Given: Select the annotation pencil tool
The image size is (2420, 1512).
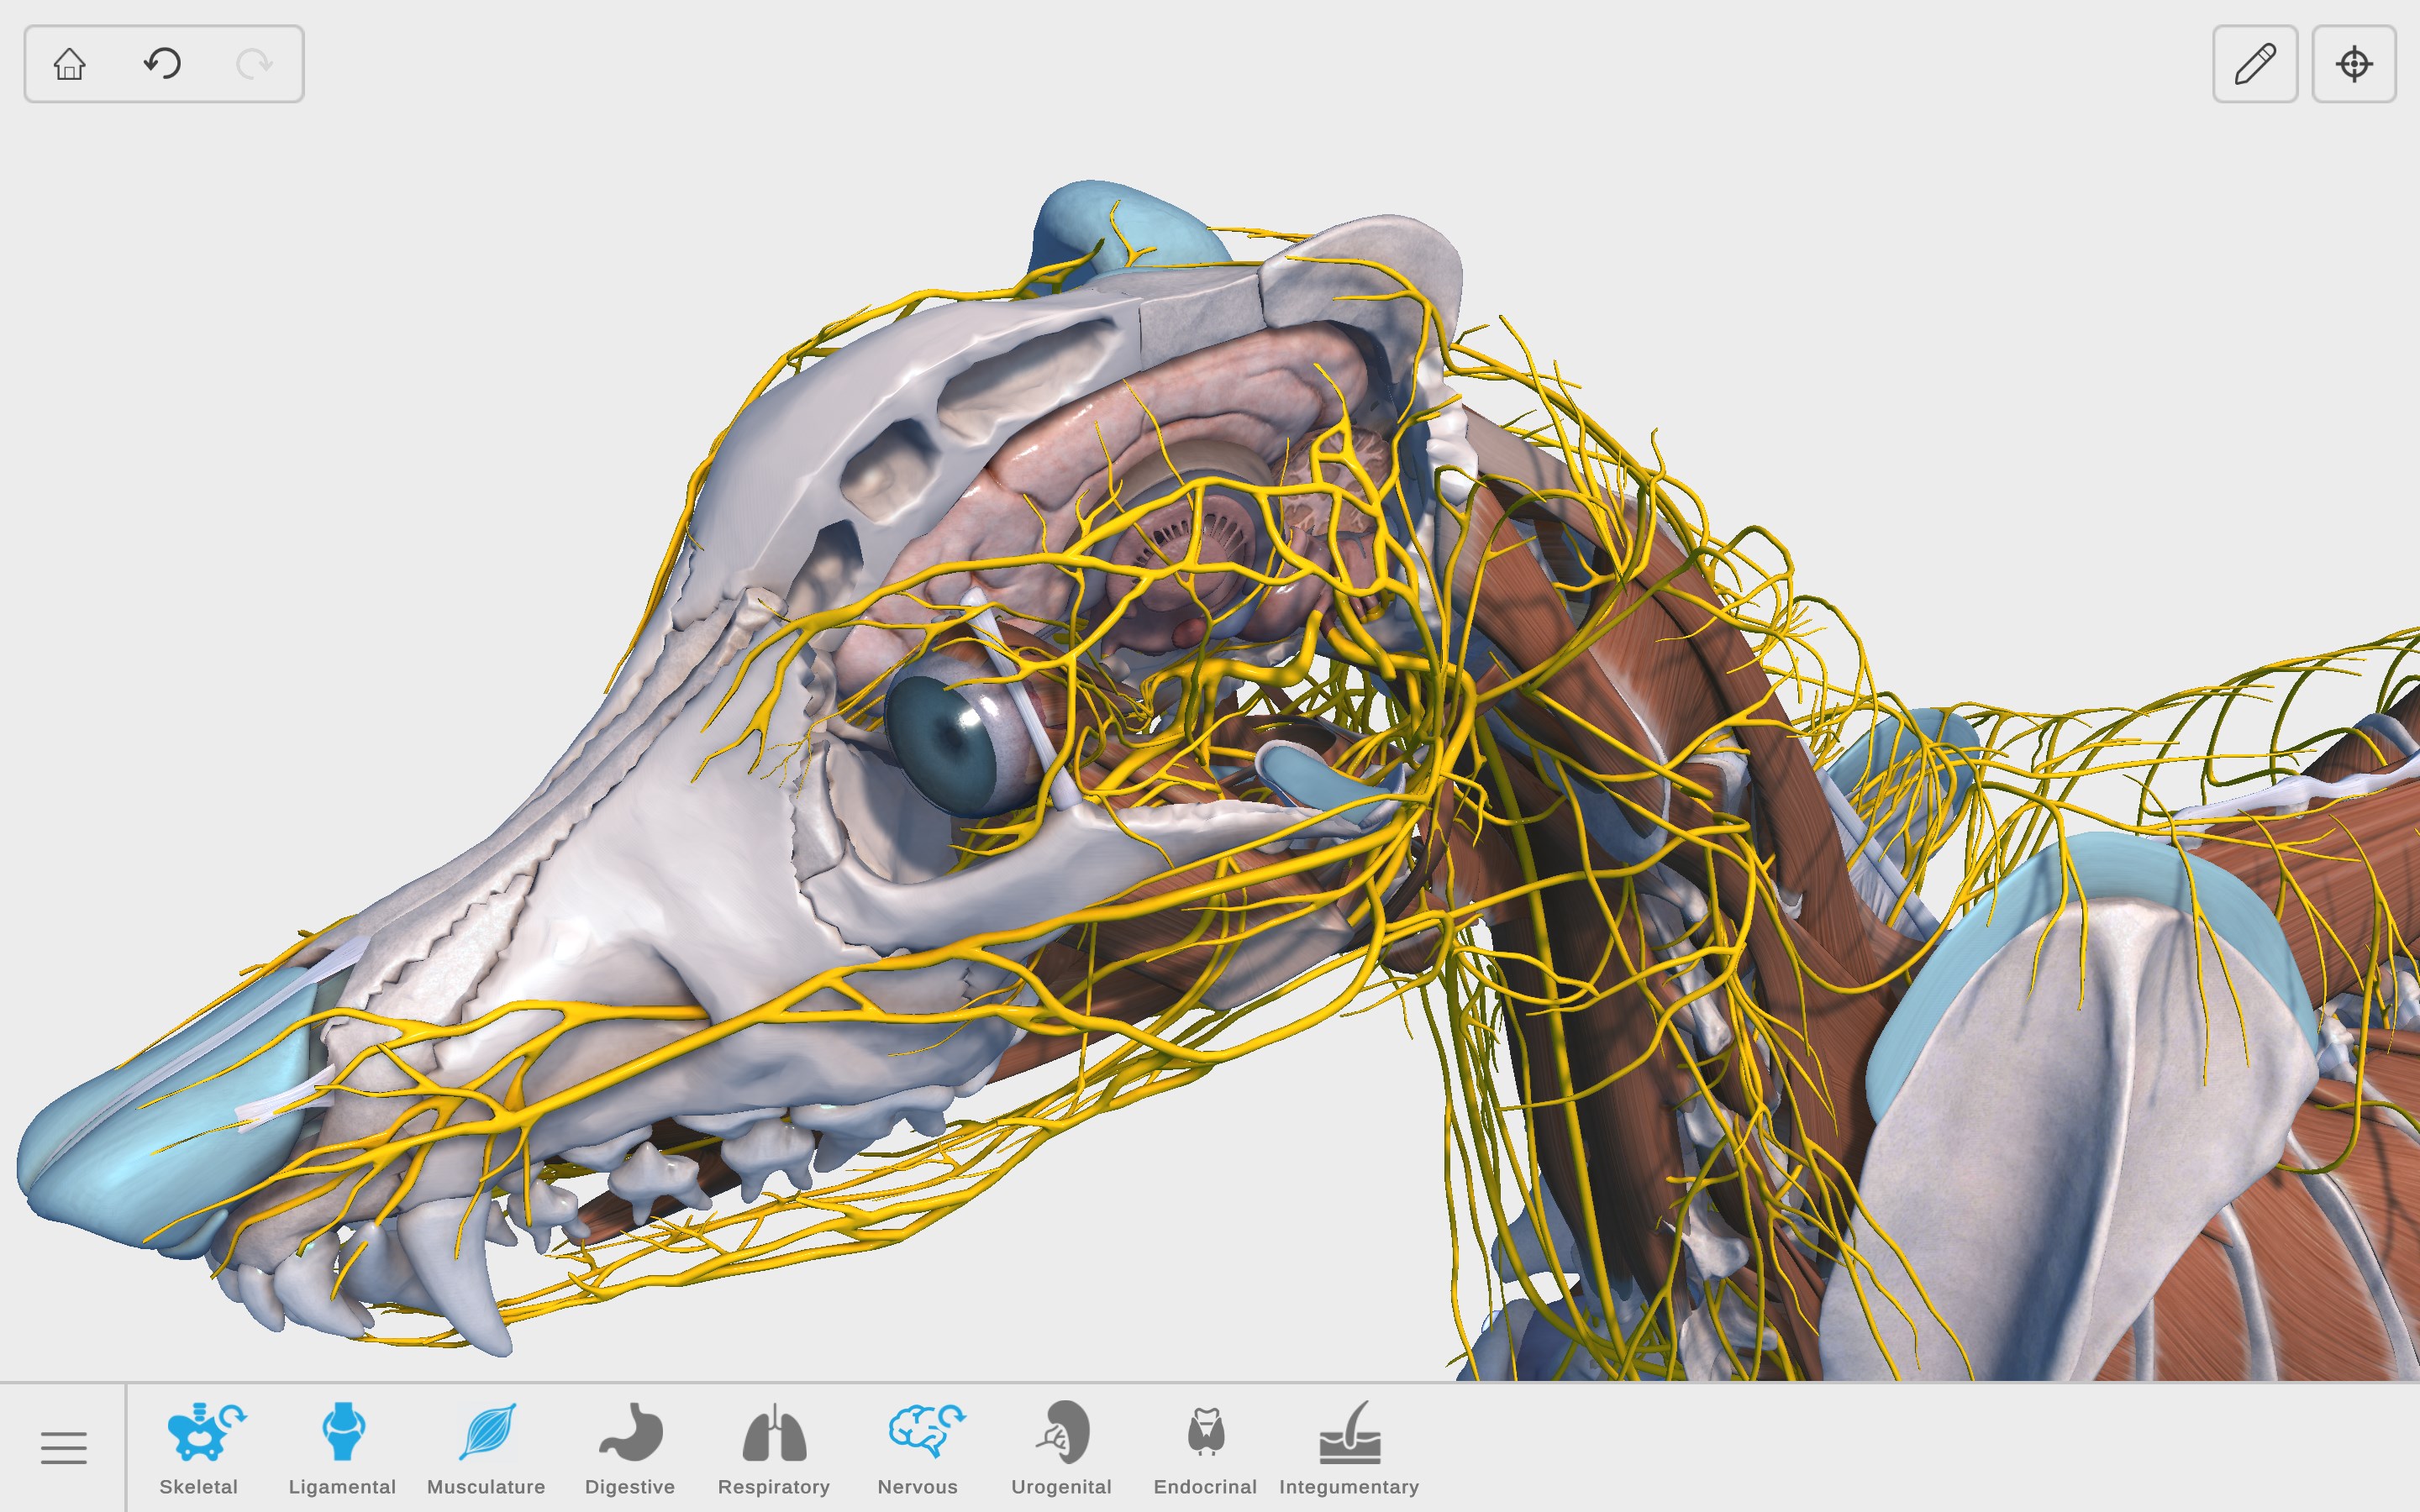Looking at the screenshot, I should (x=2255, y=63).
